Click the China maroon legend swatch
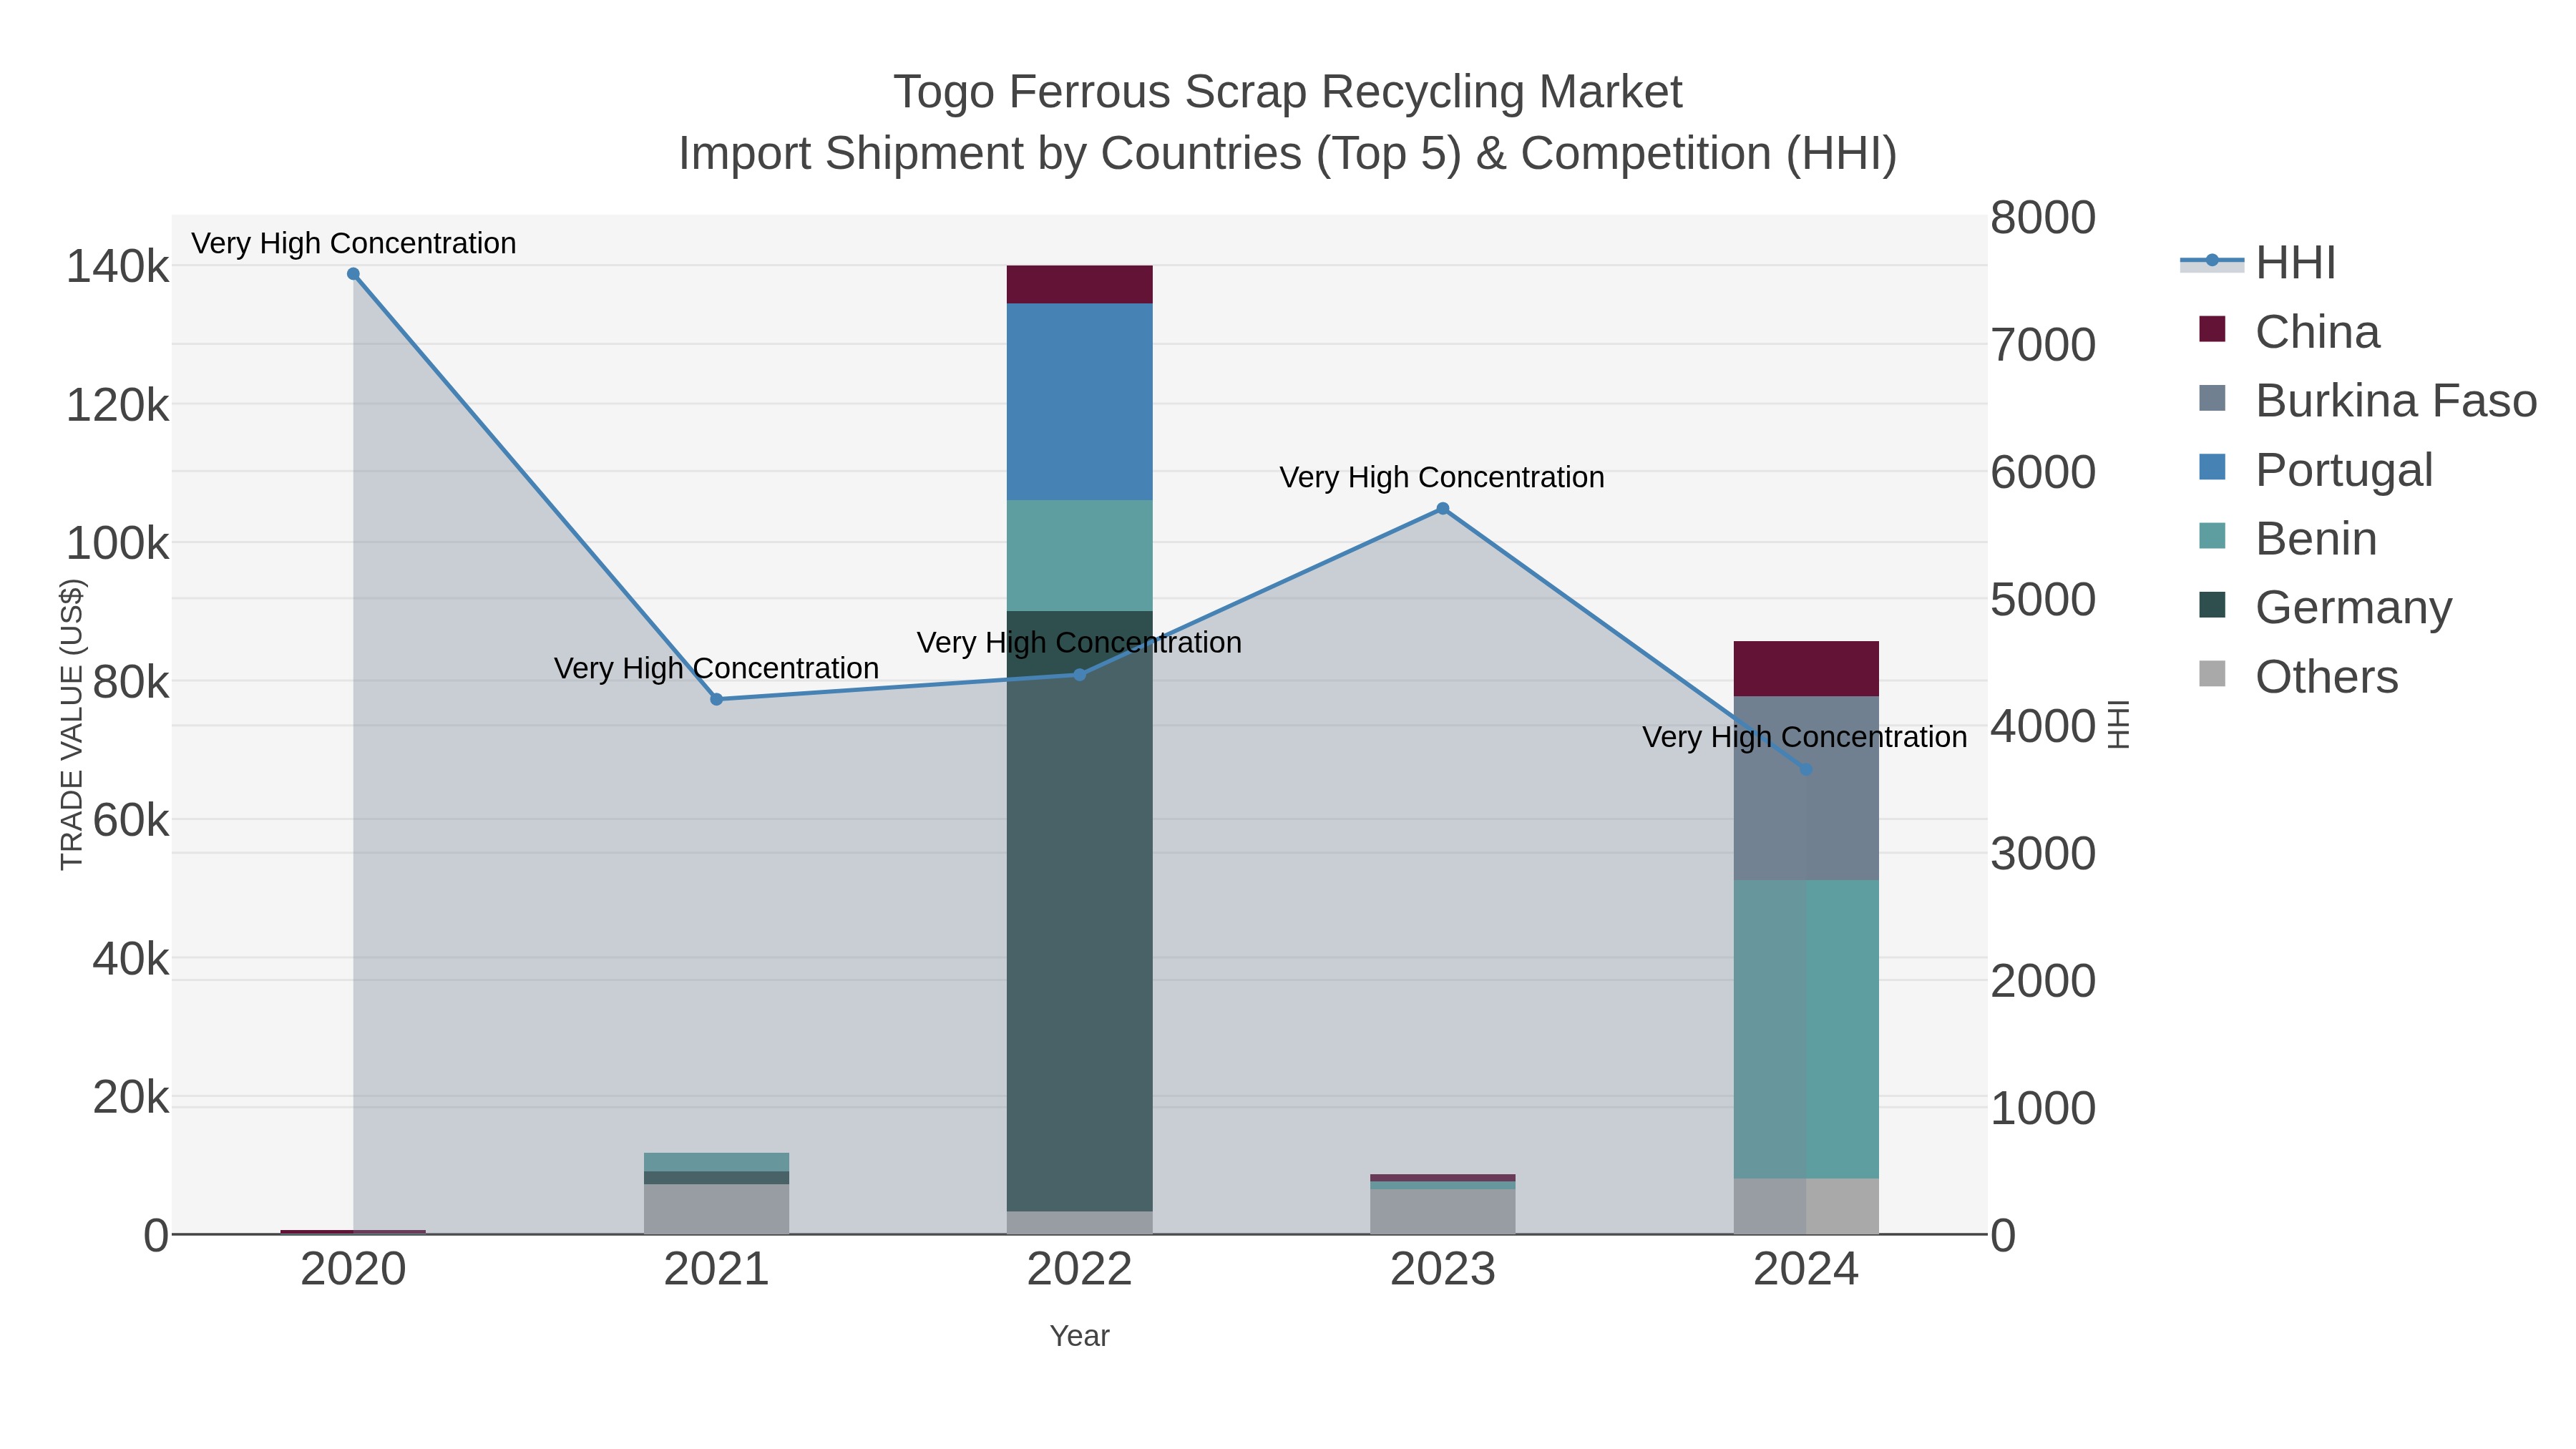This screenshot has width=2576, height=1449. click(x=2212, y=329)
